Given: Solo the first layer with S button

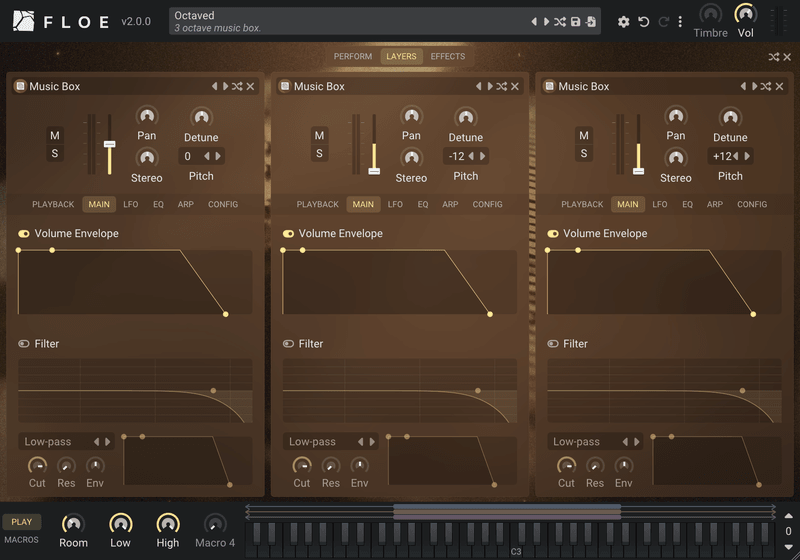Looking at the screenshot, I should tap(55, 153).
